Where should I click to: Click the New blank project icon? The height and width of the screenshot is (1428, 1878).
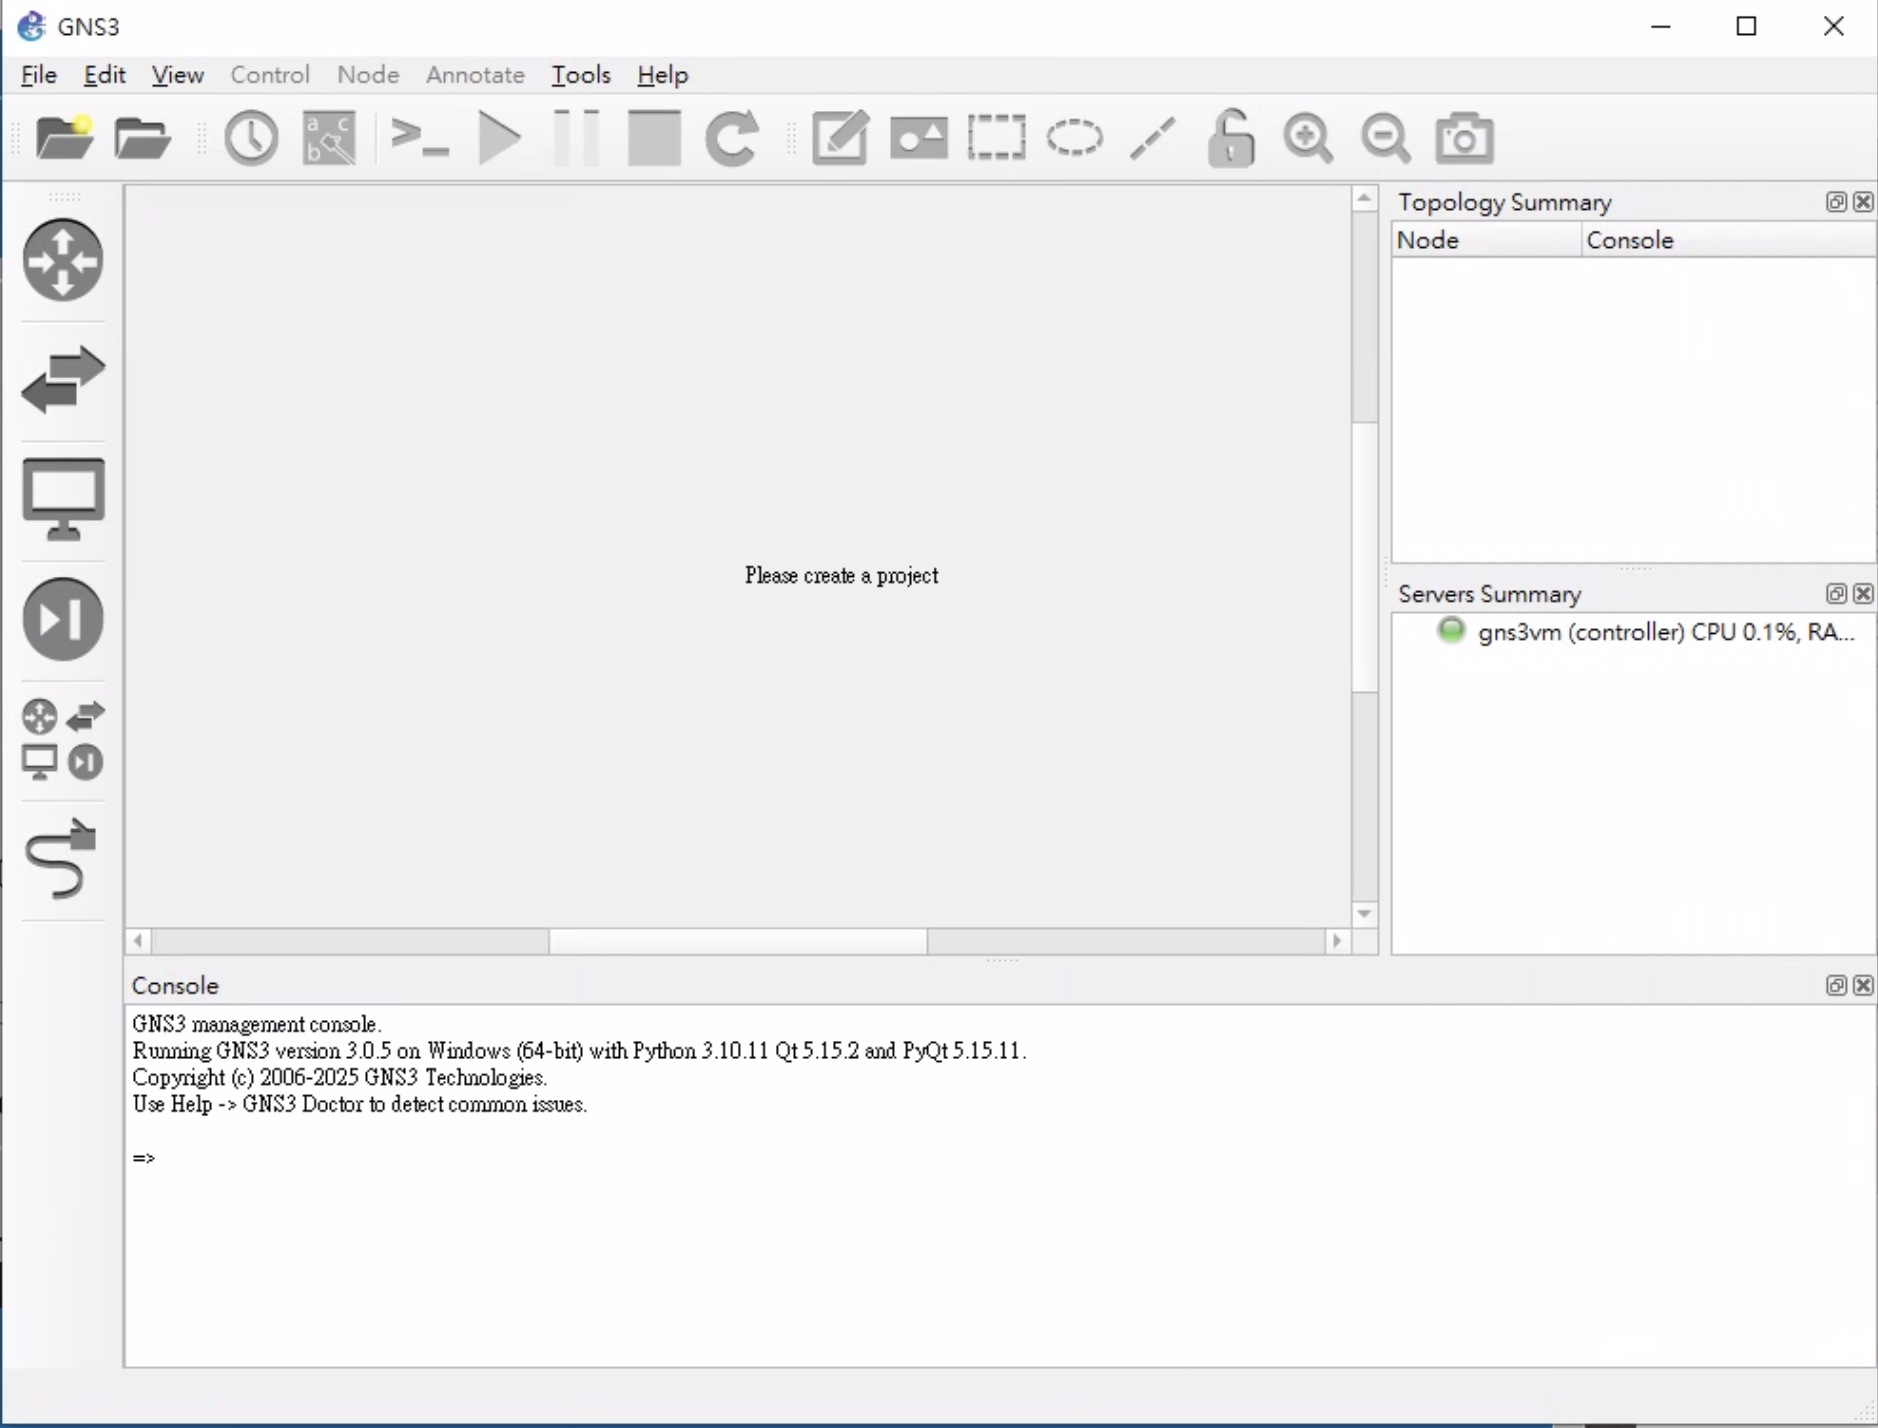tap(64, 137)
